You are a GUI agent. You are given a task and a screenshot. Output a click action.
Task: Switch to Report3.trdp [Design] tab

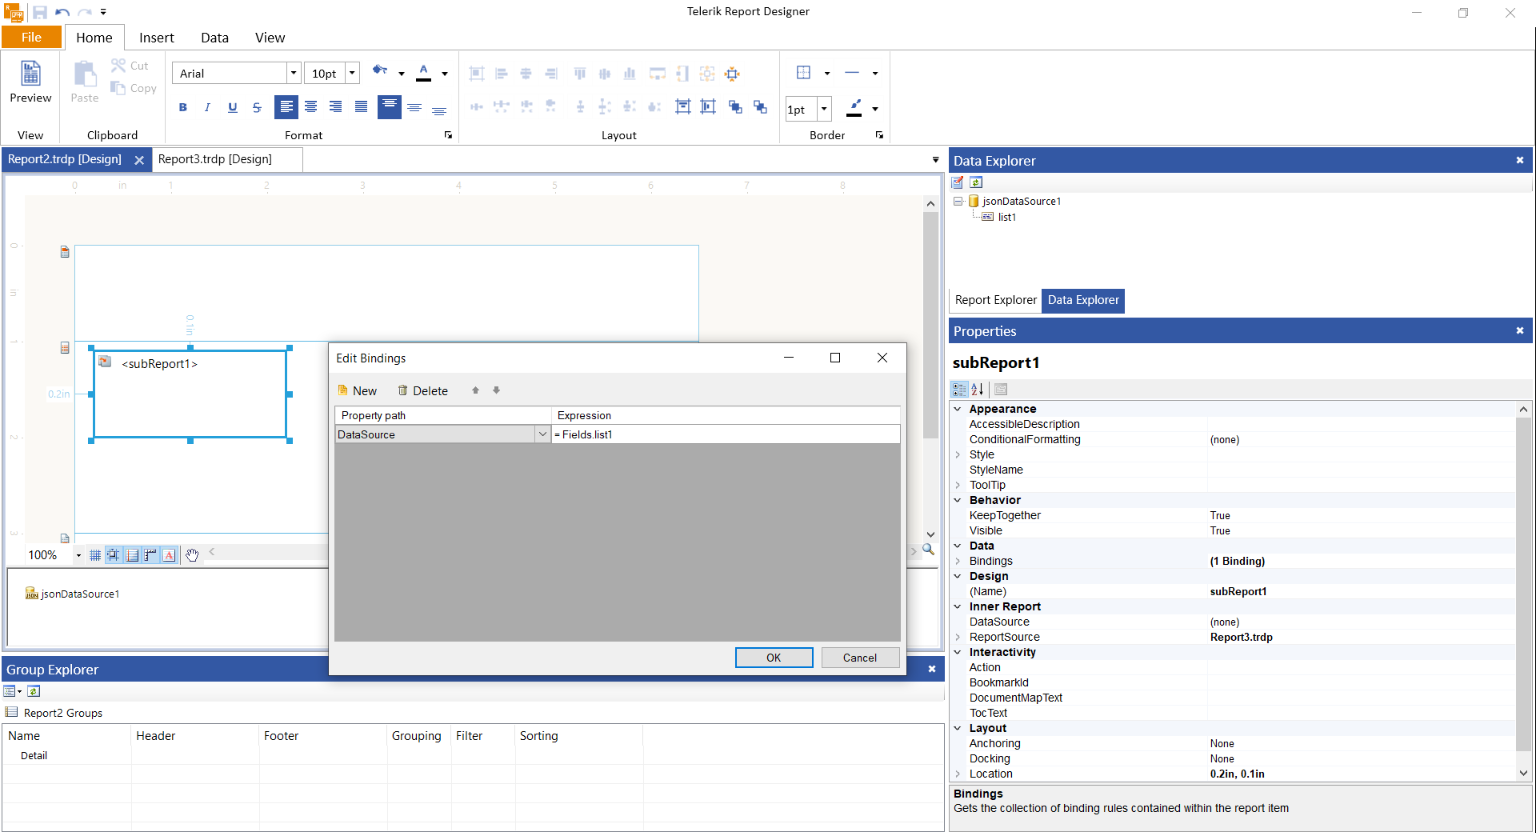(x=215, y=159)
